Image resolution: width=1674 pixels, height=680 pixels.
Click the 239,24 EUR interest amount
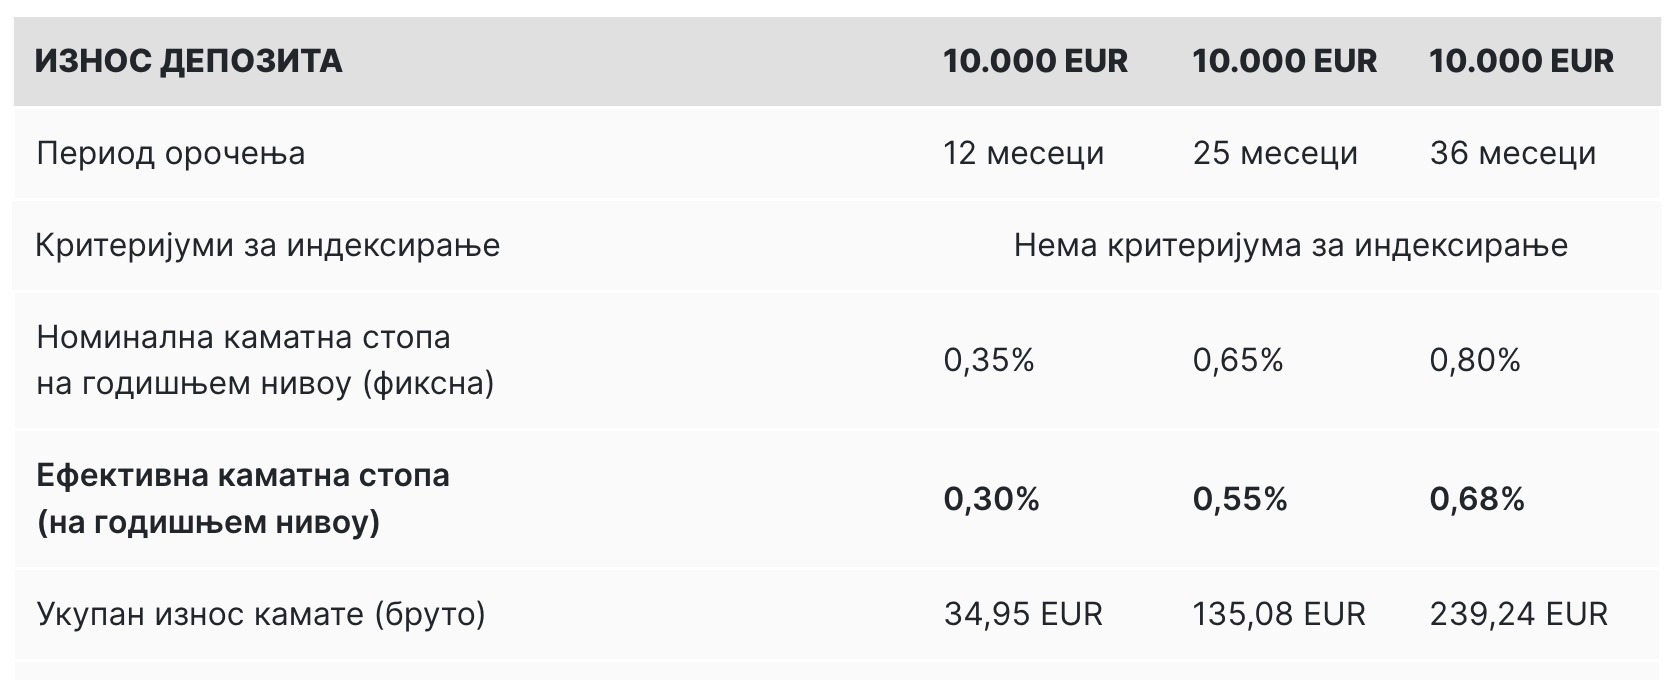tap(1518, 613)
